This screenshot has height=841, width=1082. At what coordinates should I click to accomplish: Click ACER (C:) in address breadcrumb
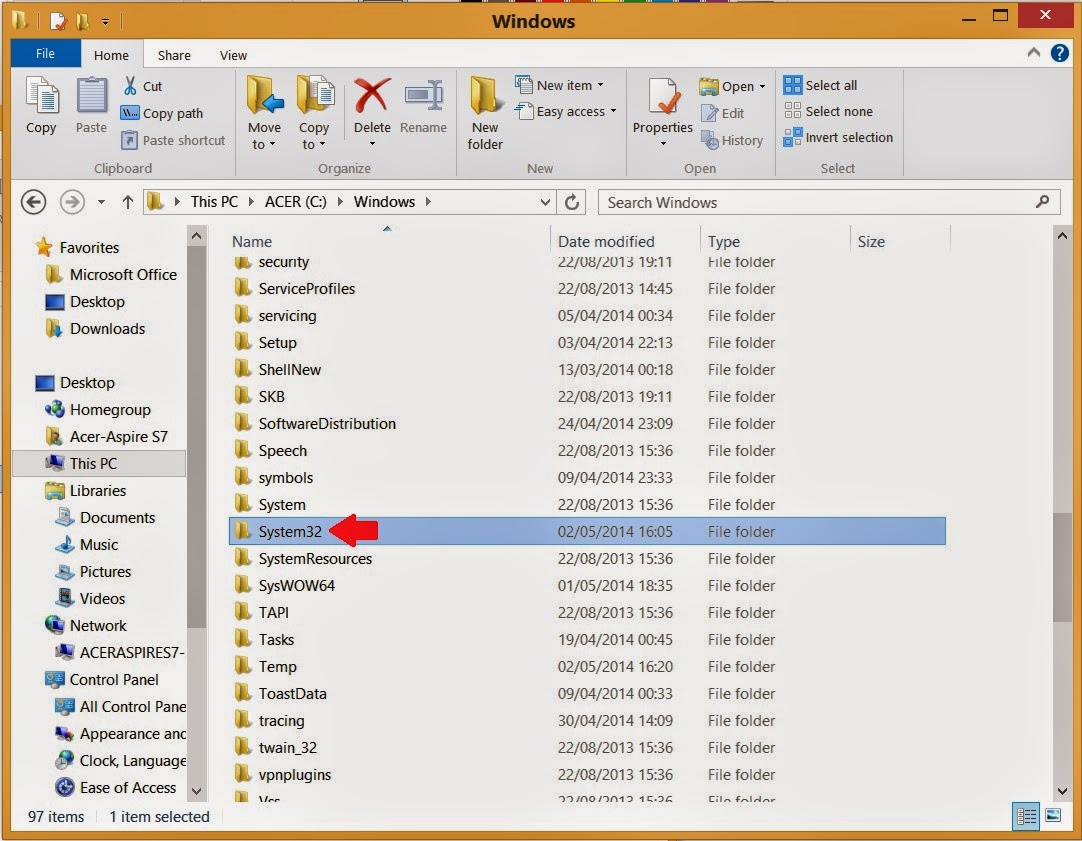[295, 201]
